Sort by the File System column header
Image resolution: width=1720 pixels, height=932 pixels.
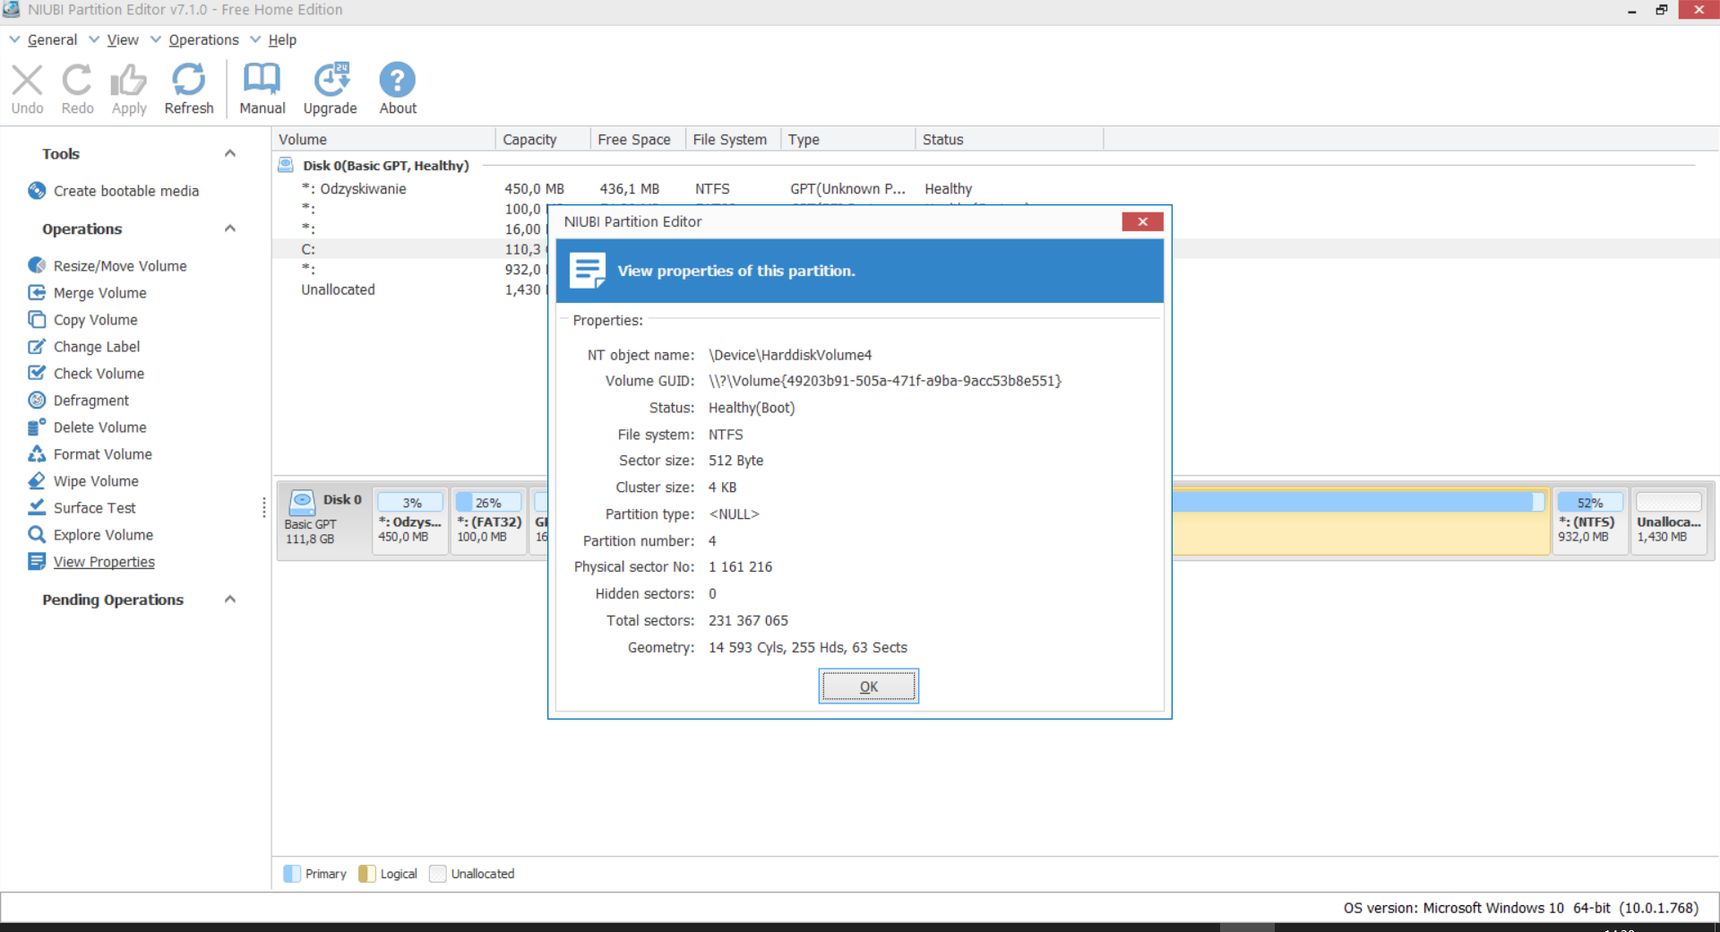(x=732, y=139)
